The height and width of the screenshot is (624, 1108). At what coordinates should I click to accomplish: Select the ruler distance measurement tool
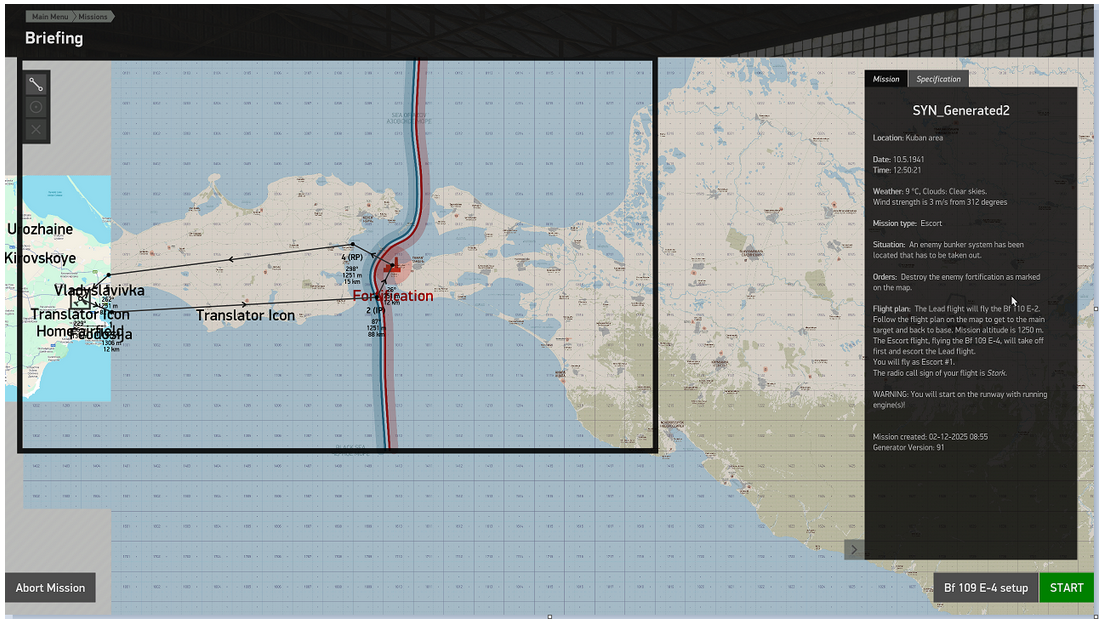coord(36,84)
